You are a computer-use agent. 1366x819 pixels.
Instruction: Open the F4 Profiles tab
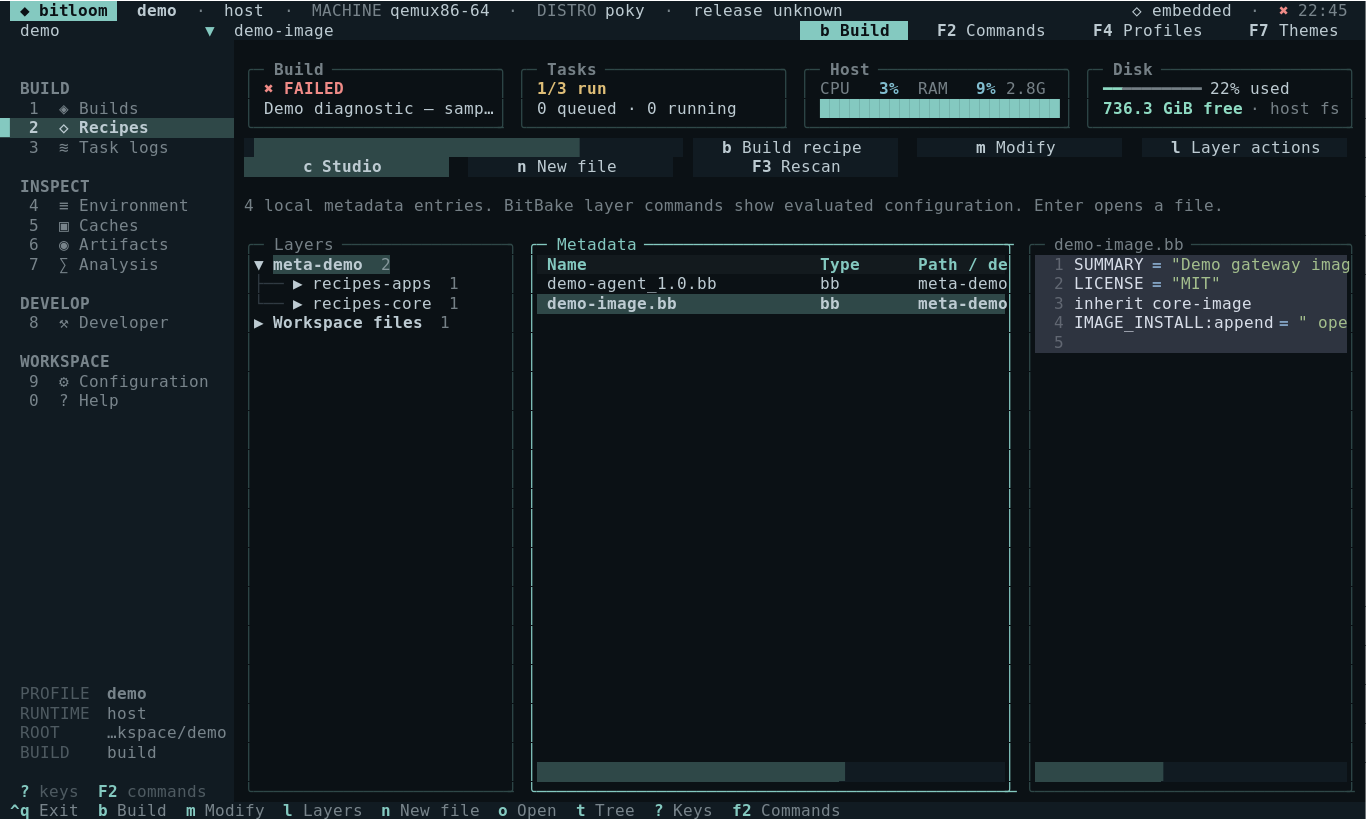tap(1148, 30)
